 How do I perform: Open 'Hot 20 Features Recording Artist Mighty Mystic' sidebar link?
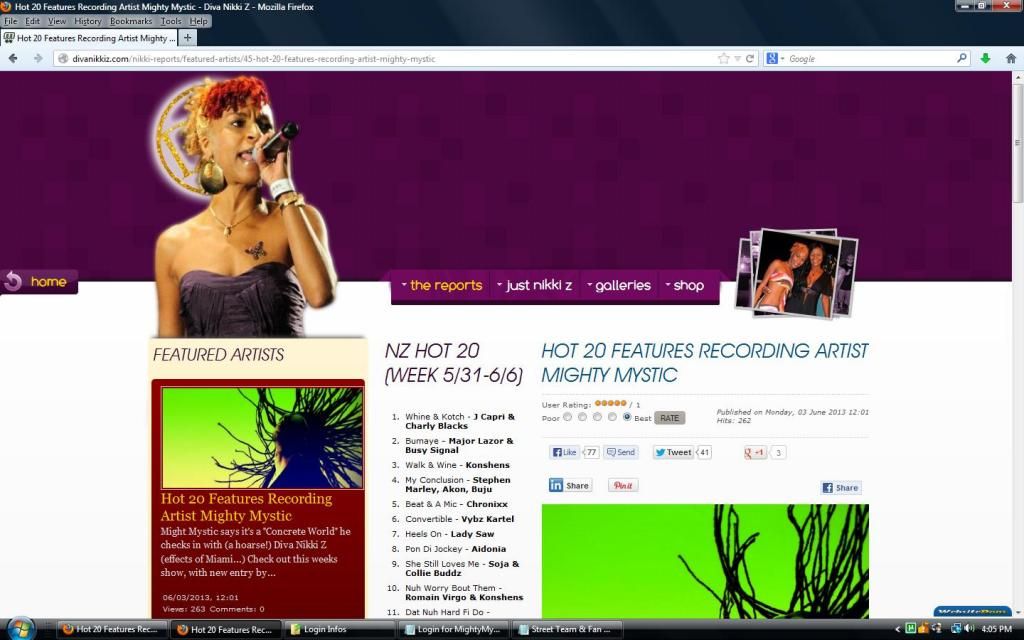click(246, 507)
